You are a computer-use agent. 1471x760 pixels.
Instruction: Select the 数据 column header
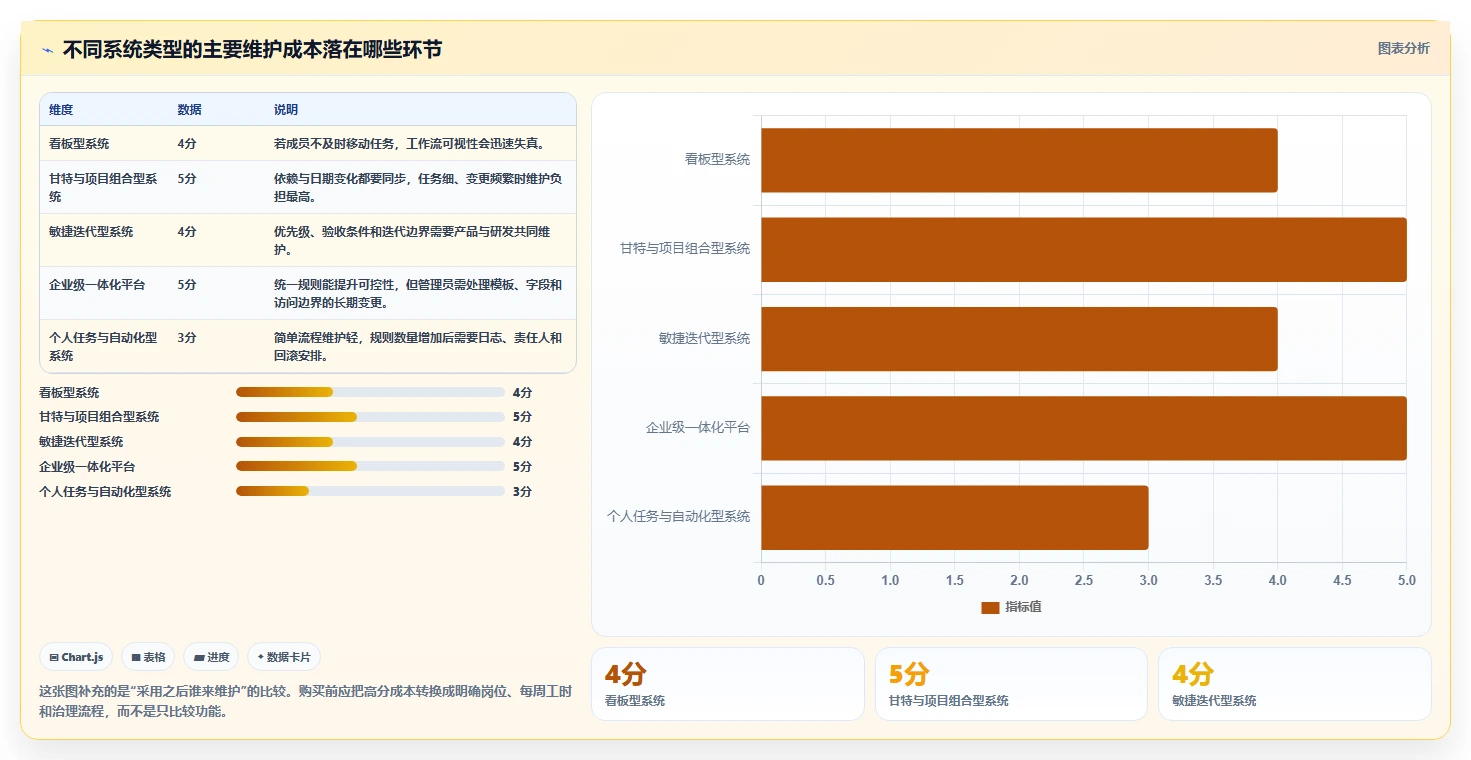189,110
